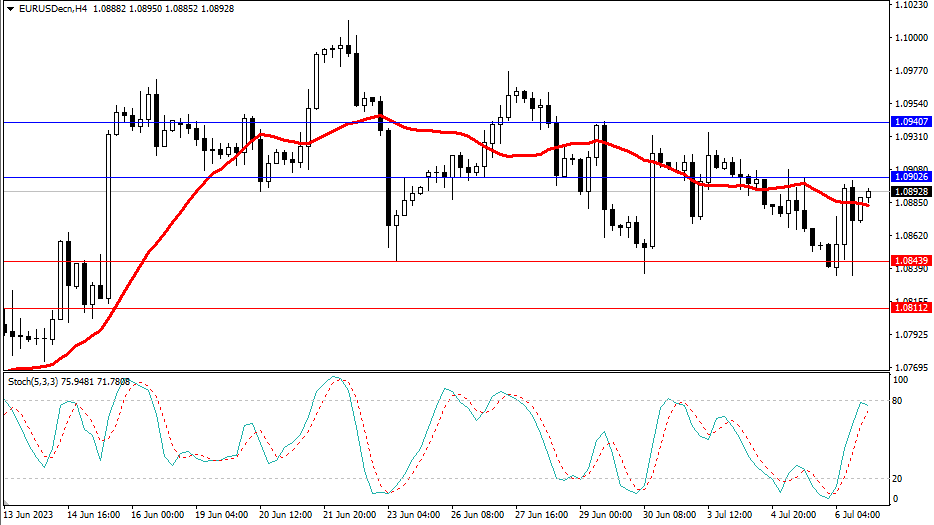This screenshot has height=525, width=934.
Task: Click the 21 Jun 20:00 time label
Action: coord(349,514)
